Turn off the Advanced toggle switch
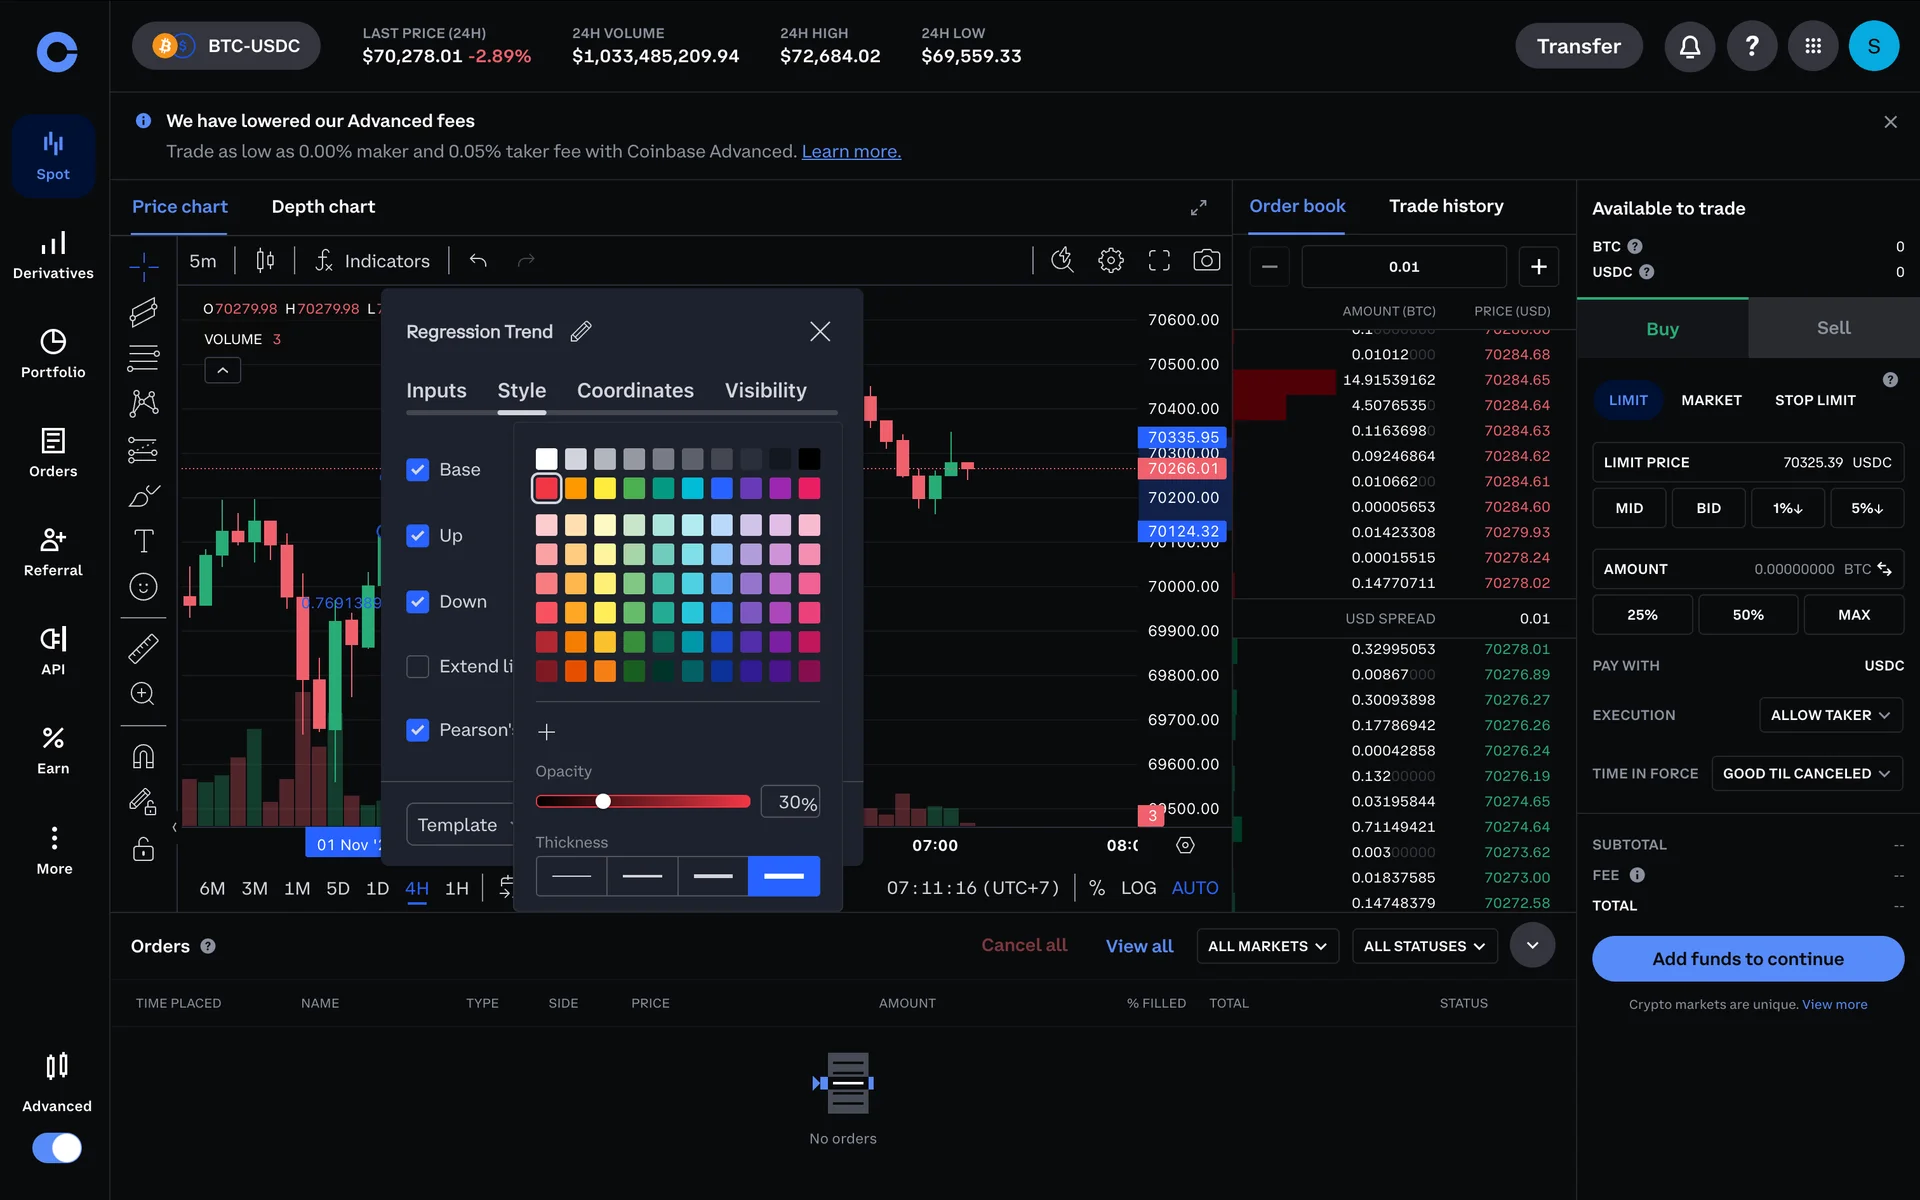Screen dimensions: 1920x1200 click(x=57, y=1147)
